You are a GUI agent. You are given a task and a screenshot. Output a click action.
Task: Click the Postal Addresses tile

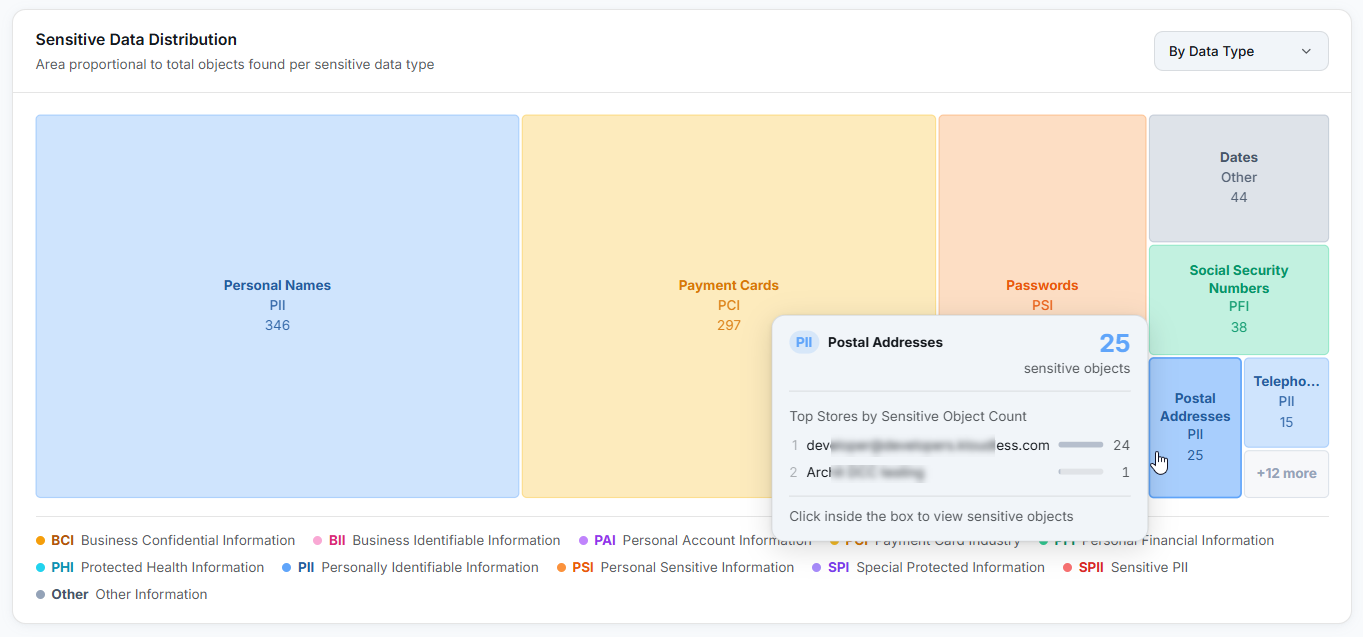click(1195, 427)
